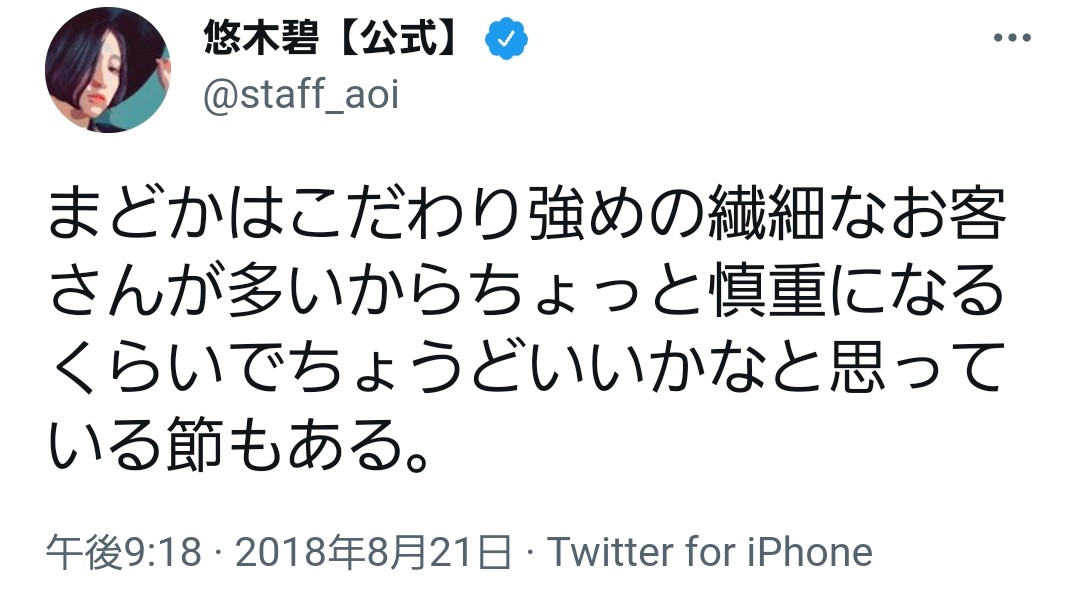Open 悠木碧's circular profile avatar

107,69
